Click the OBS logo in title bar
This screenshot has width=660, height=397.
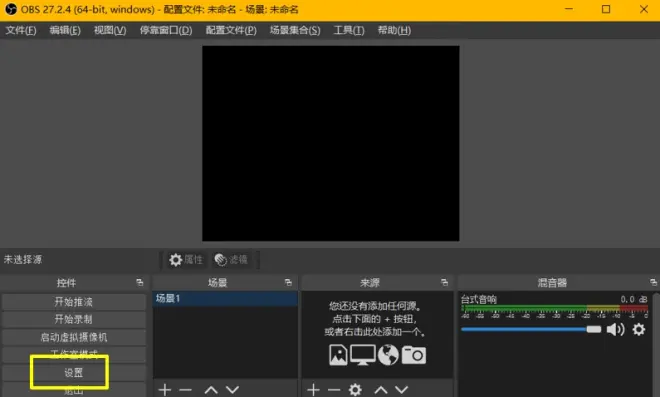11,9
